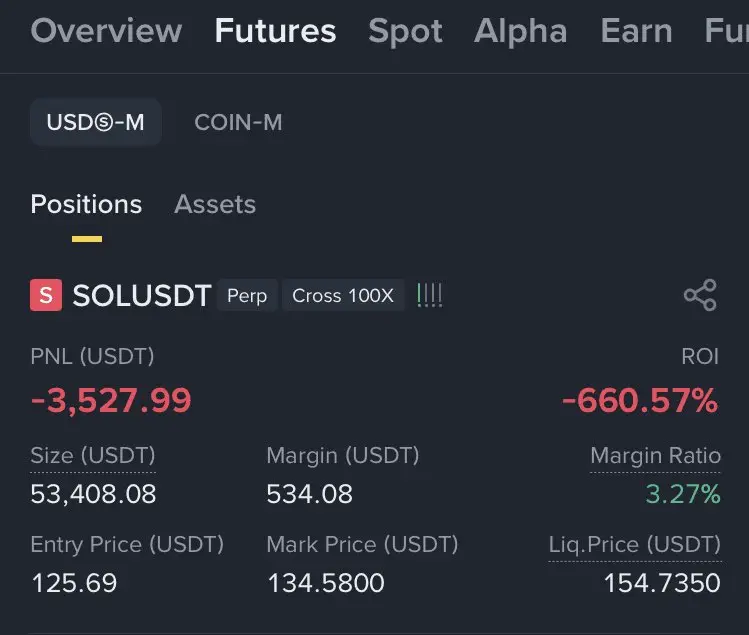Open the Spot tab
Image resolution: width=749 pixels, height=635 pixels.
(x=405, y=31)
